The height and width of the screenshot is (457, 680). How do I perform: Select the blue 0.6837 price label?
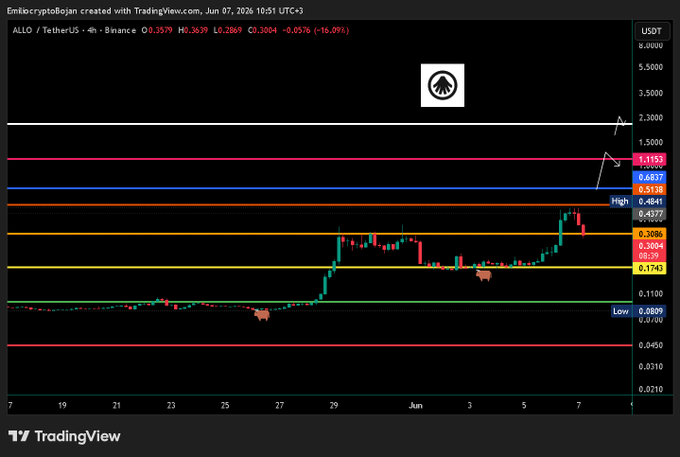pyautogui.click(x=650, y=177)
